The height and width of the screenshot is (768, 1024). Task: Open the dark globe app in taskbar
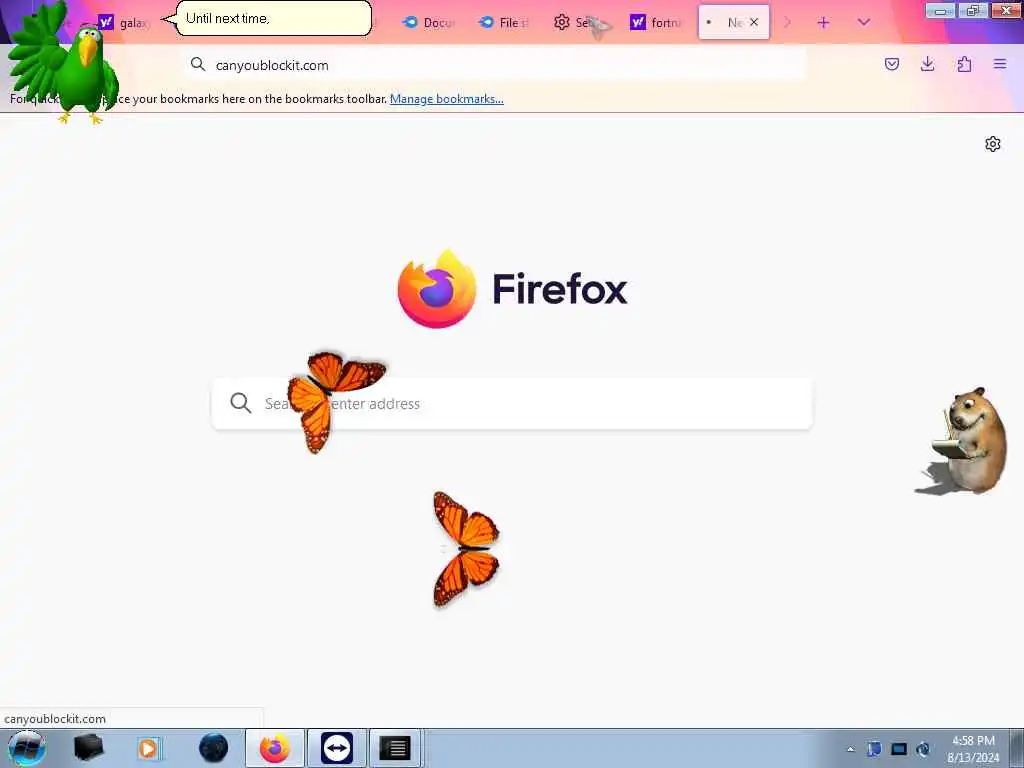(213, 748)
